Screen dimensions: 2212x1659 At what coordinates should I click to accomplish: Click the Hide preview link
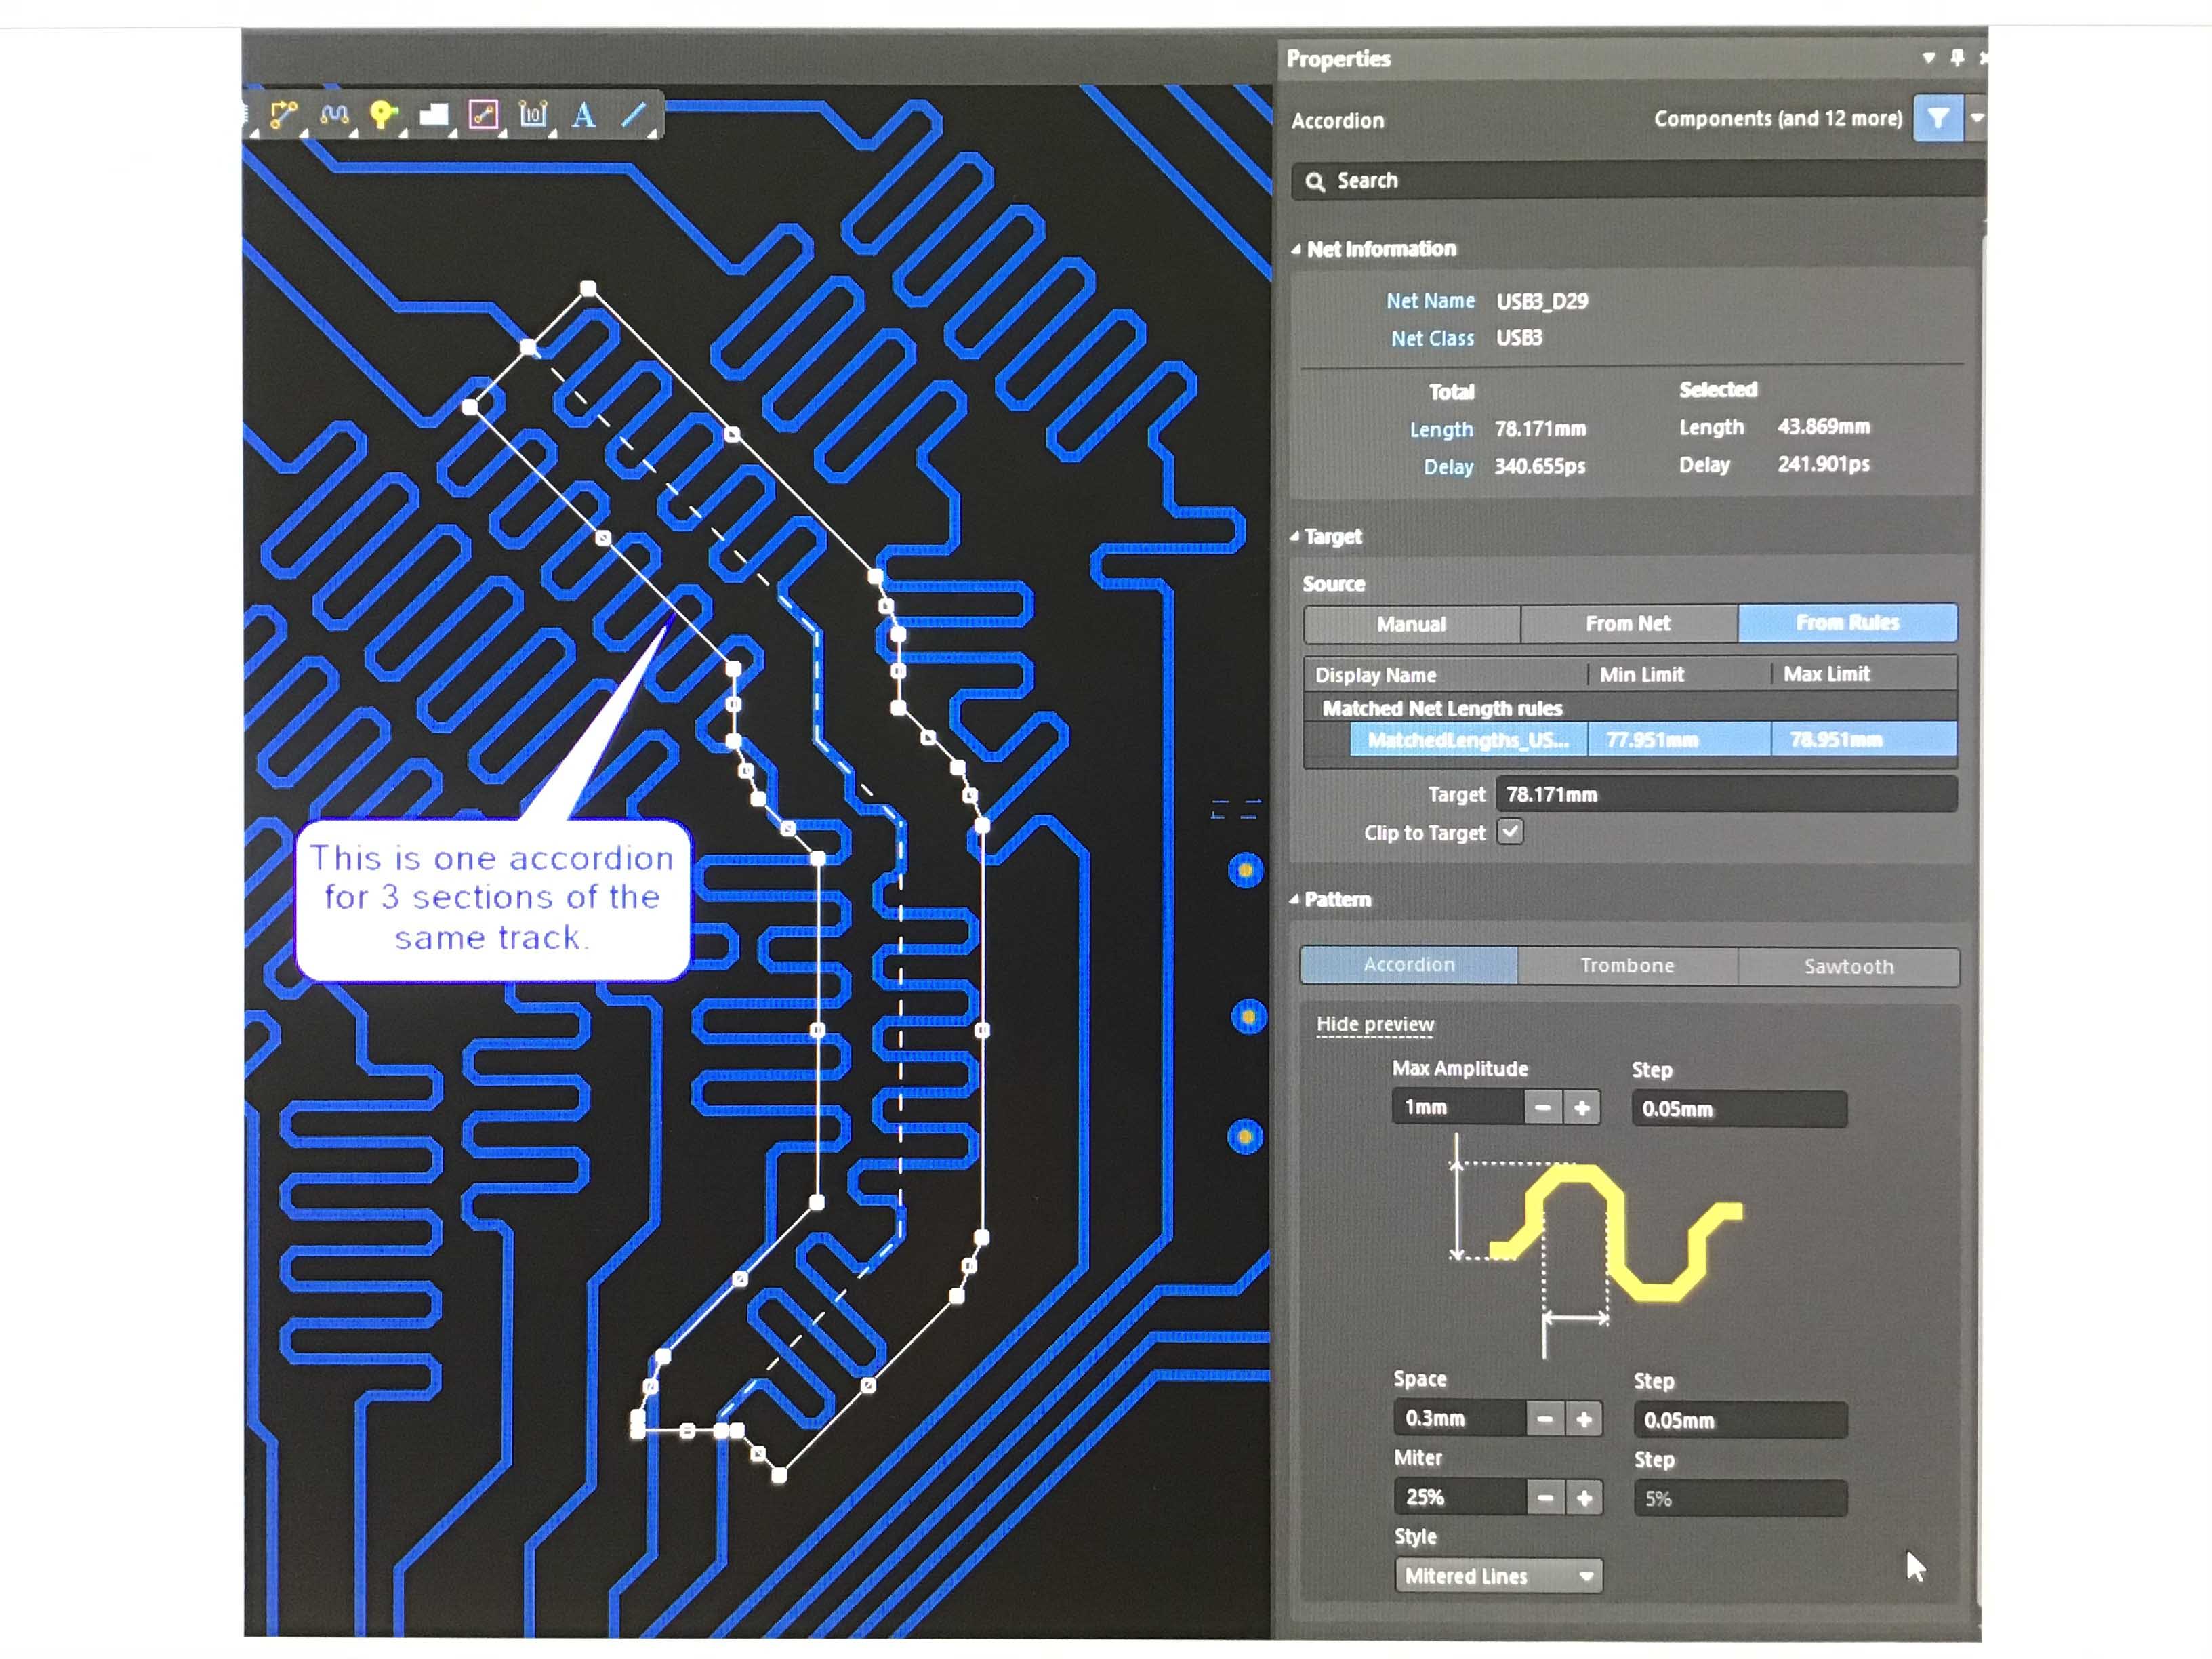[x=1375, y=1024]
